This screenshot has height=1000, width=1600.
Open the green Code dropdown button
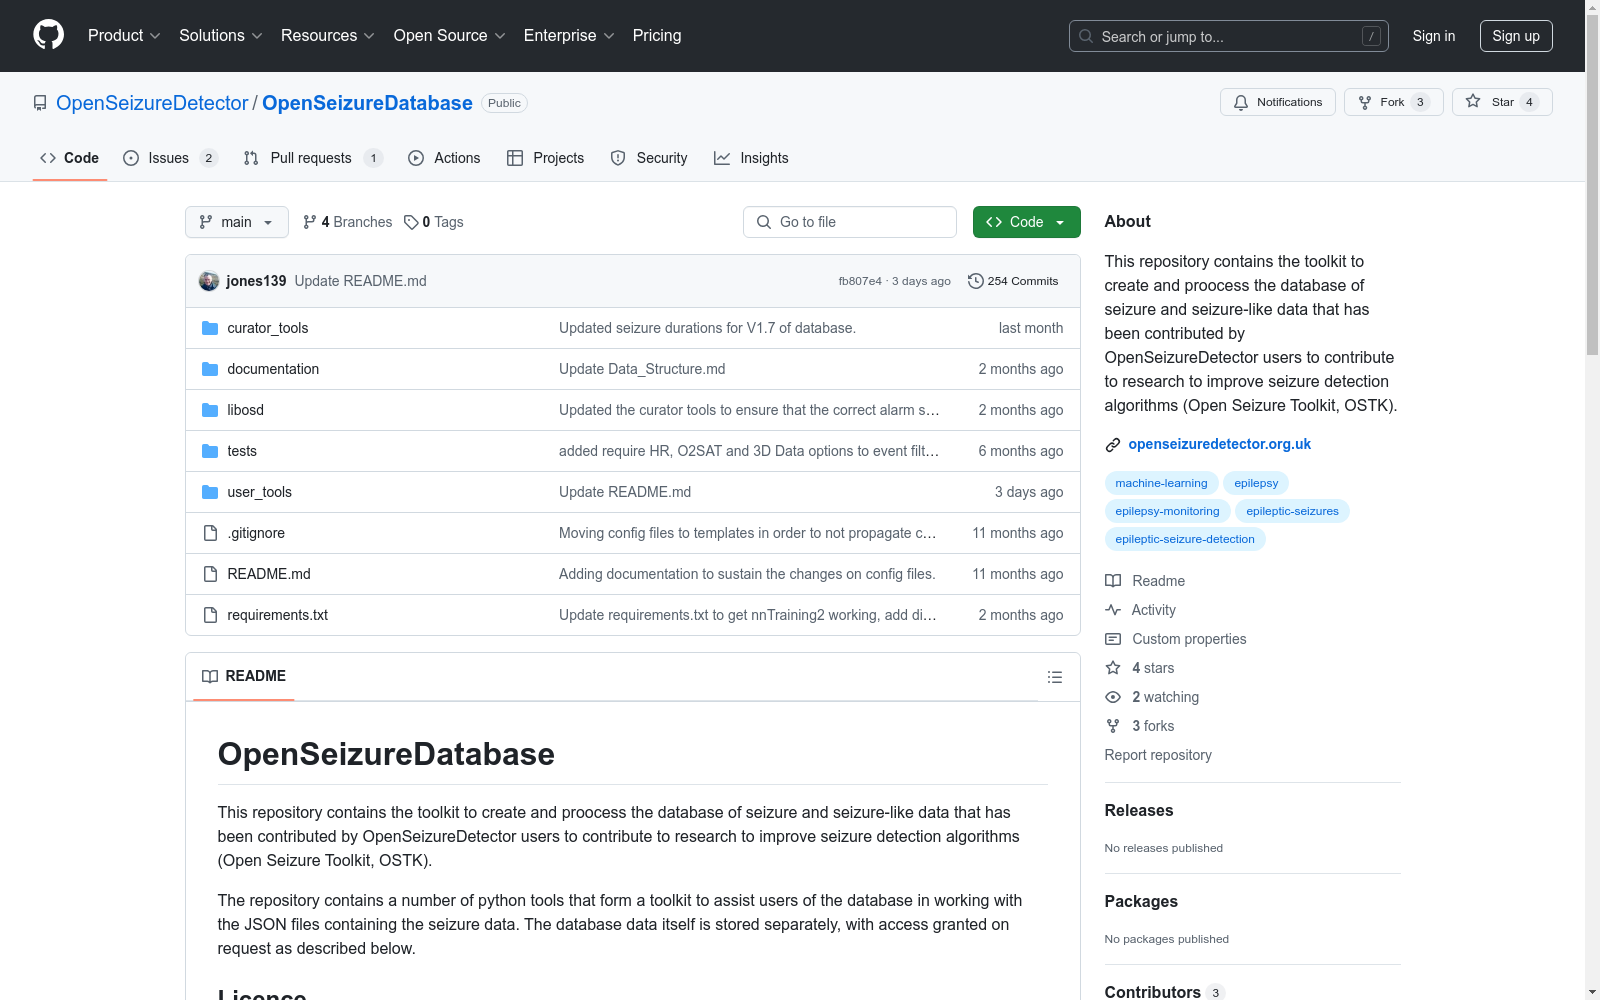[1026, 222]
